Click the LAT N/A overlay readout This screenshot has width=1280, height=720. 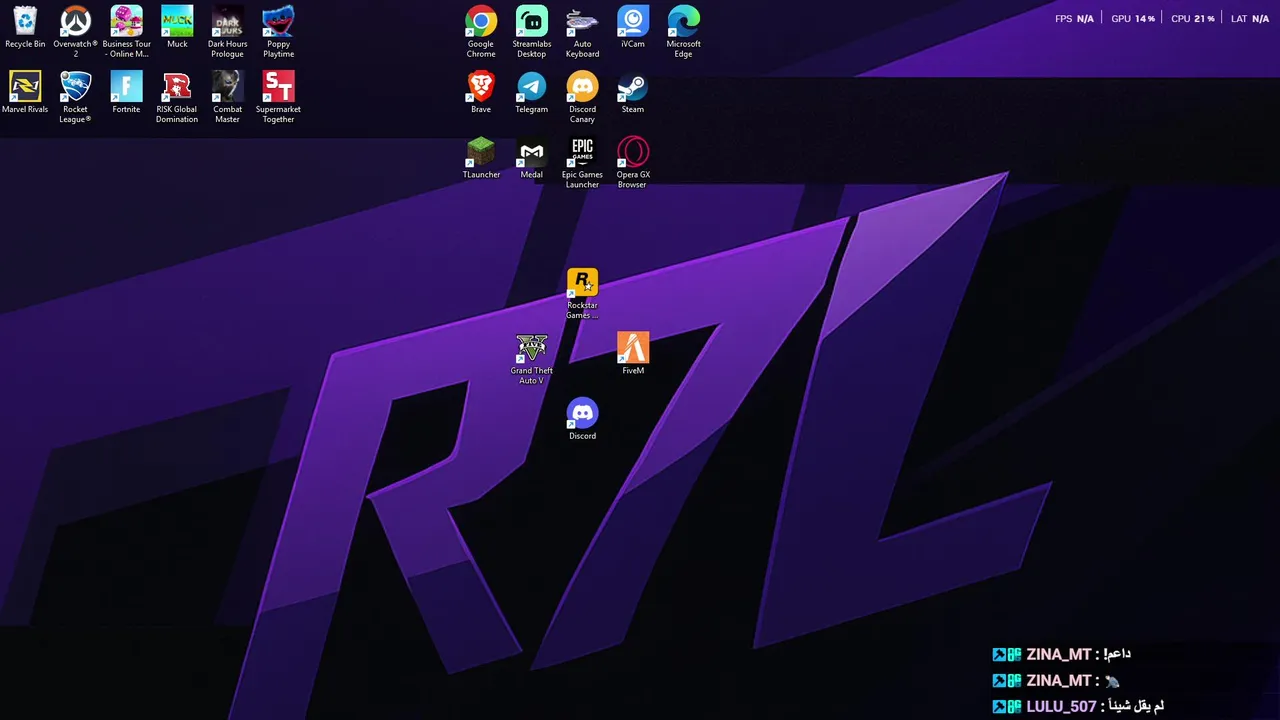(x=1250, y=19)
